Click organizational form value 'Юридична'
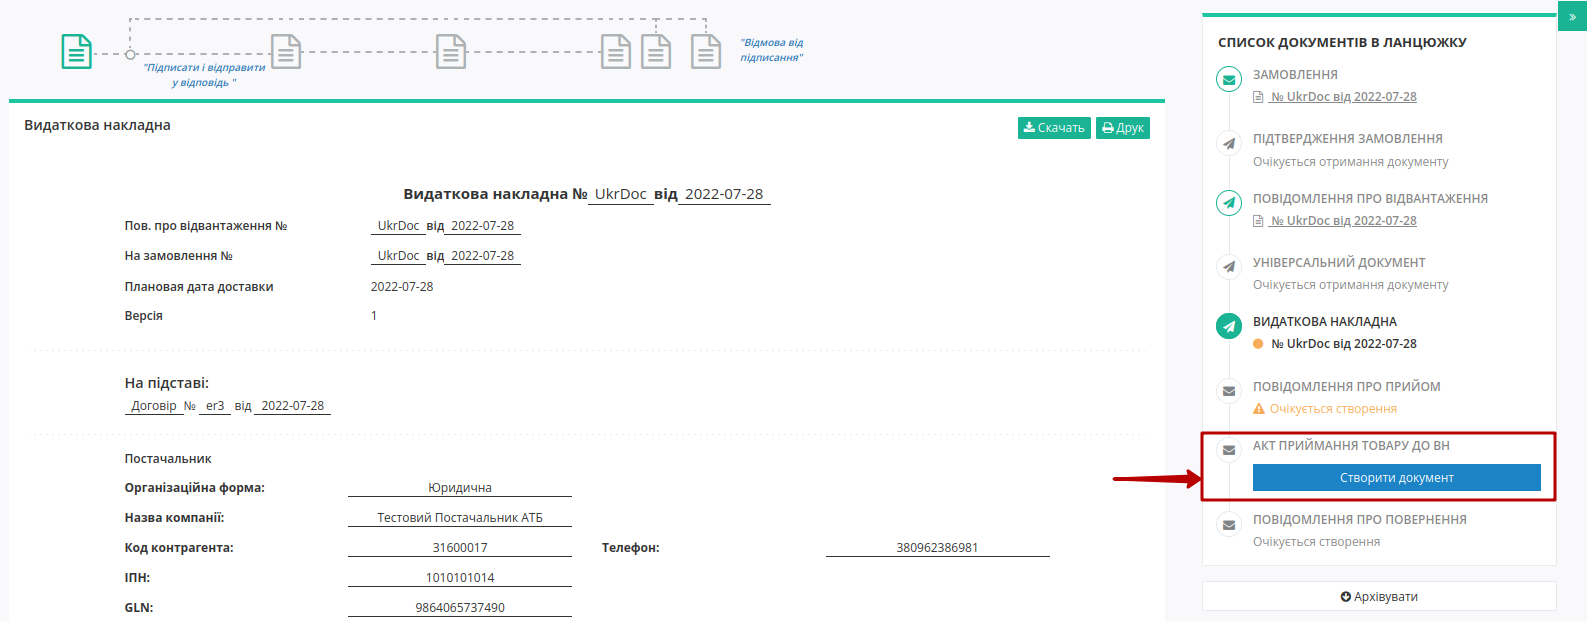 460,488
